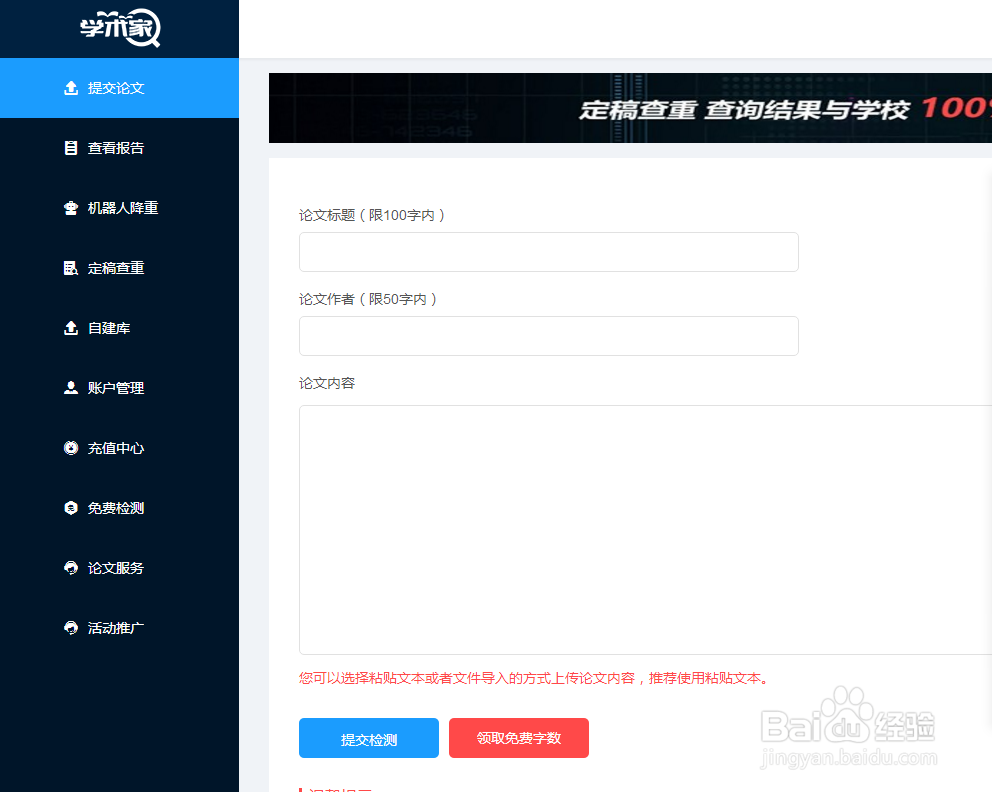The height and width of the screenshot is (792, 992).
Task: Click the red upload hint text
Action: pos(535,678)
